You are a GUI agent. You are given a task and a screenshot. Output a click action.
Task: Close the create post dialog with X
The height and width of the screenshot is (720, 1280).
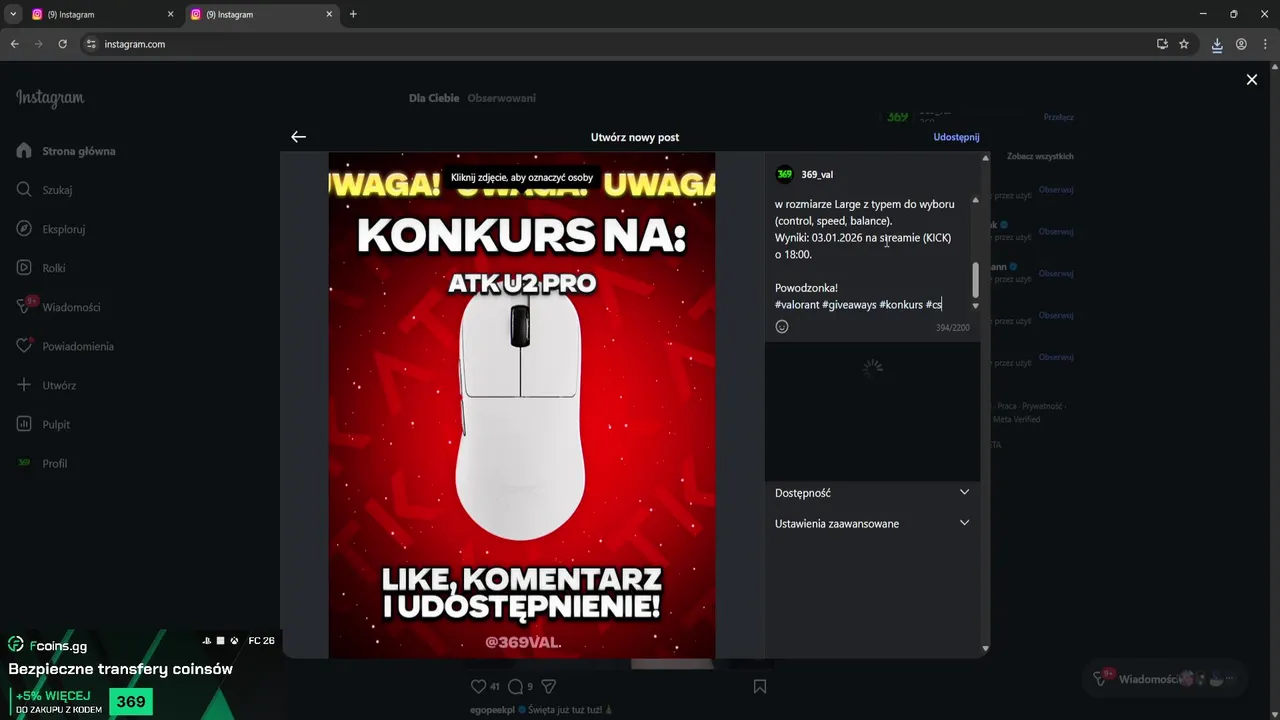(x=1251, y=80)
